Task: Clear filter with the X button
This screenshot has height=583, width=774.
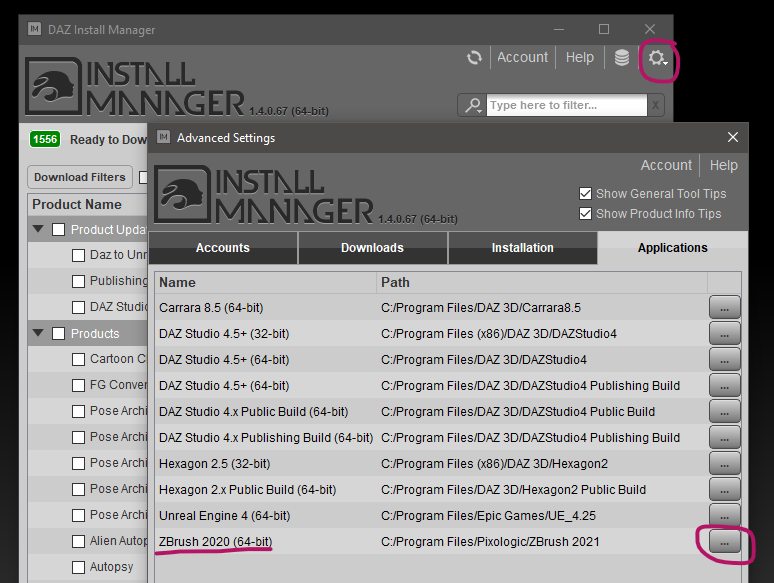Action: 656,105
